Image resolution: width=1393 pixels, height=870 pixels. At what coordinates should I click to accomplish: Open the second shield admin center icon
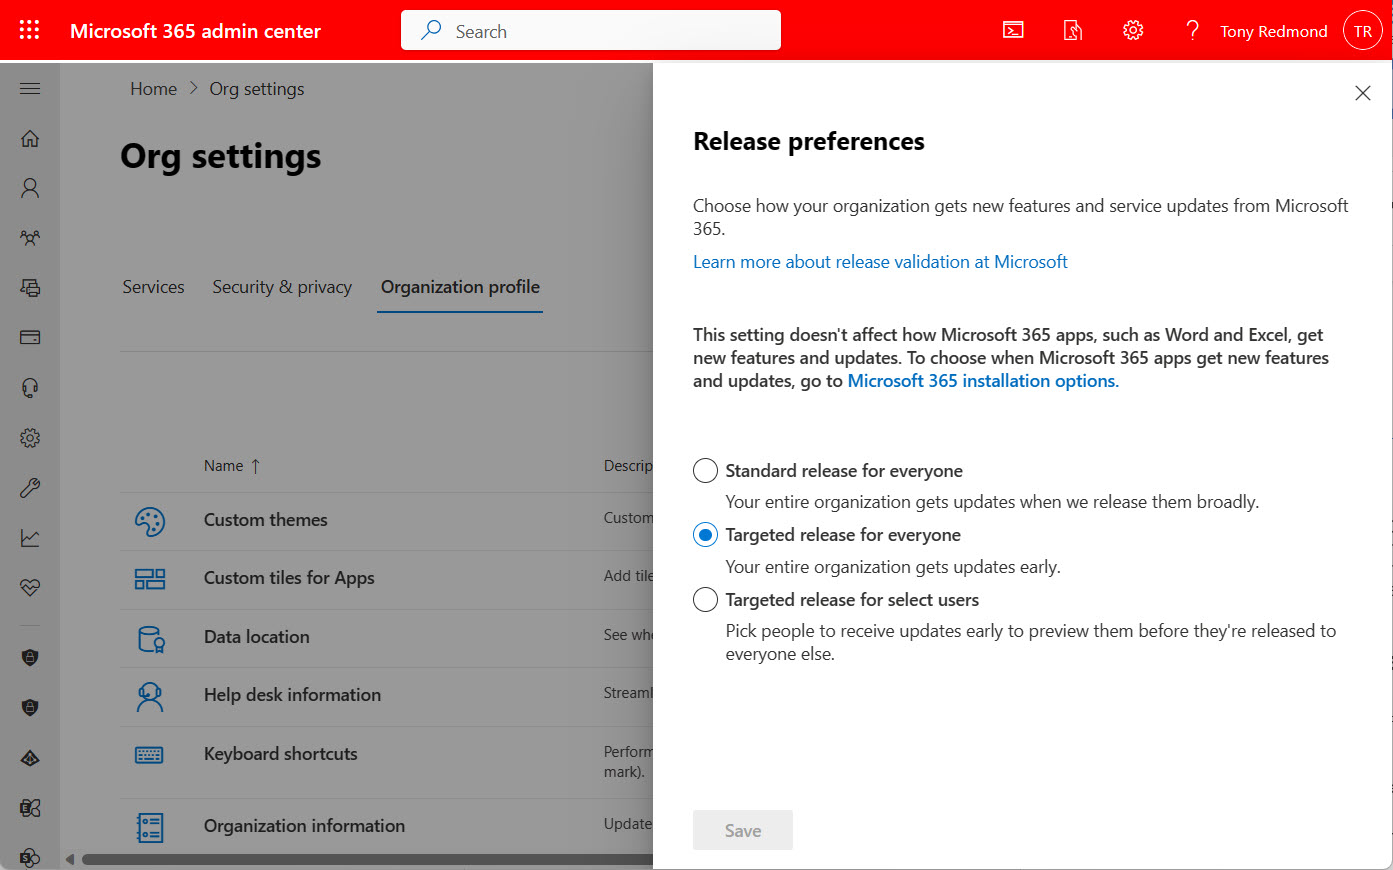pyautogui.click(x=30, y=708)
